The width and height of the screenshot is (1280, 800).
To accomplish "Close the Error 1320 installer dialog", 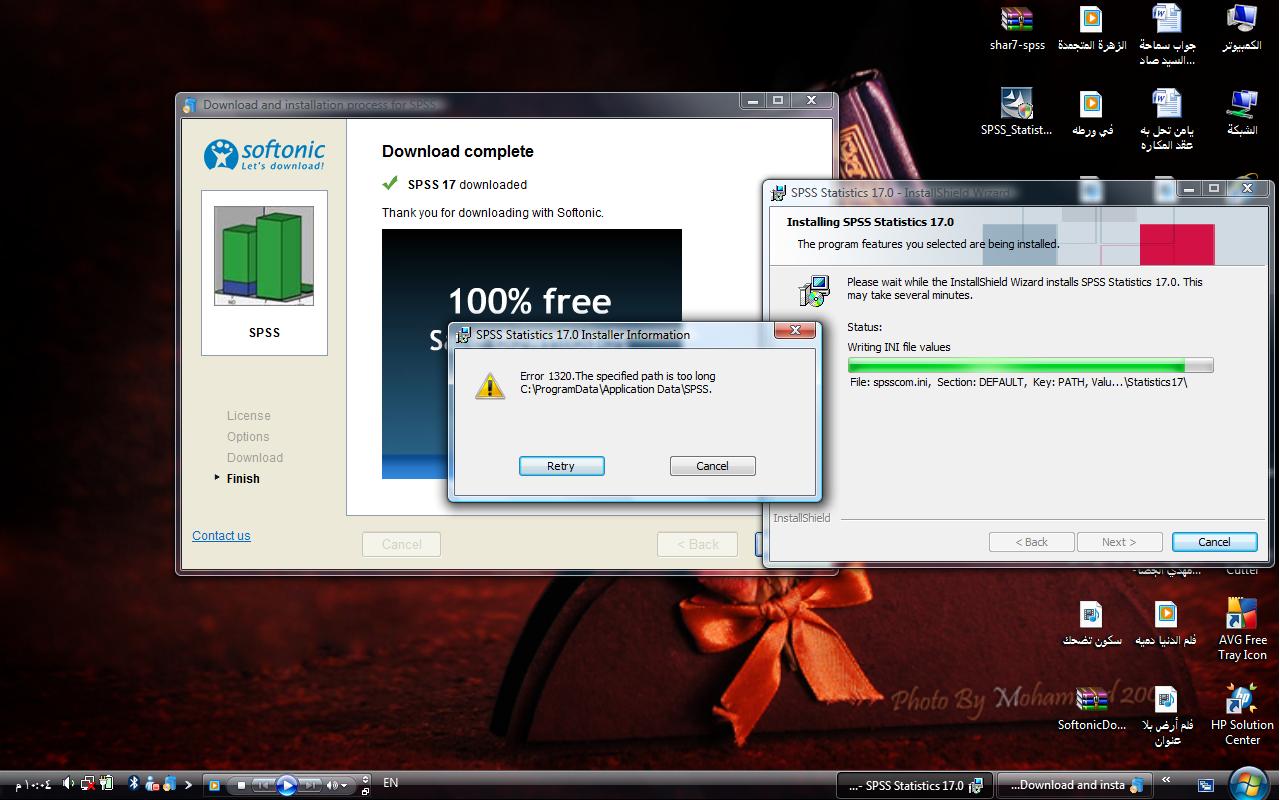I will (795, 330).
